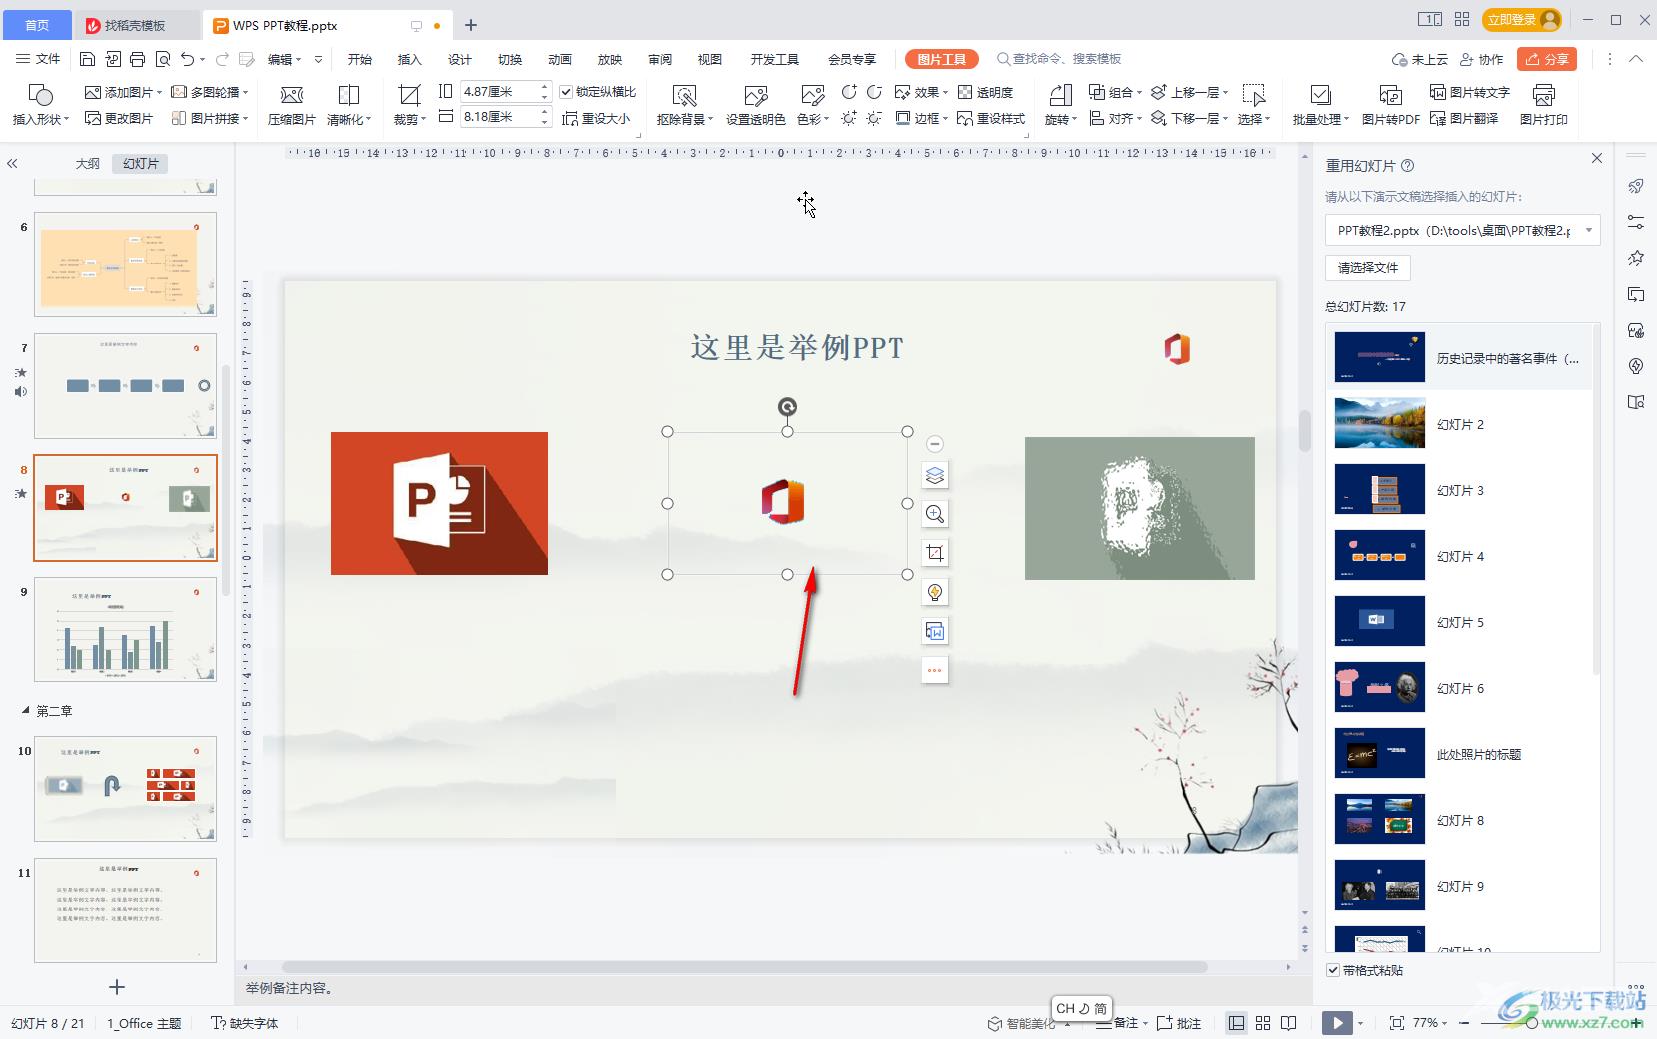This screenshot has height=1039, width=1657.
Task: Select slide 9 thumbnail with bar chart
Action: (125, 629)
